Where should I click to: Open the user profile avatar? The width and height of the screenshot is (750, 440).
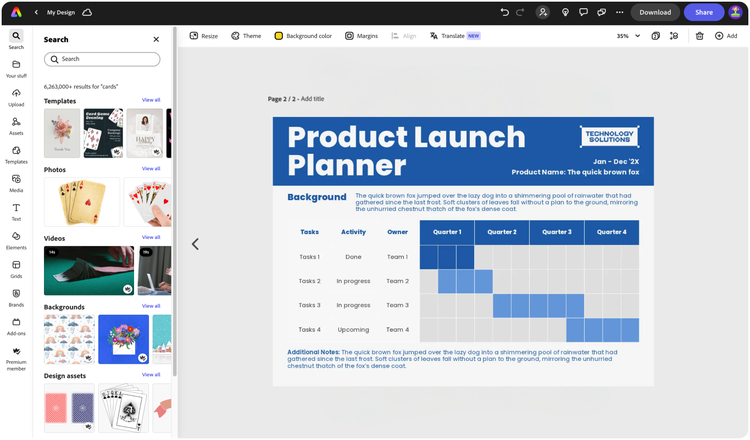click(735, 12)
